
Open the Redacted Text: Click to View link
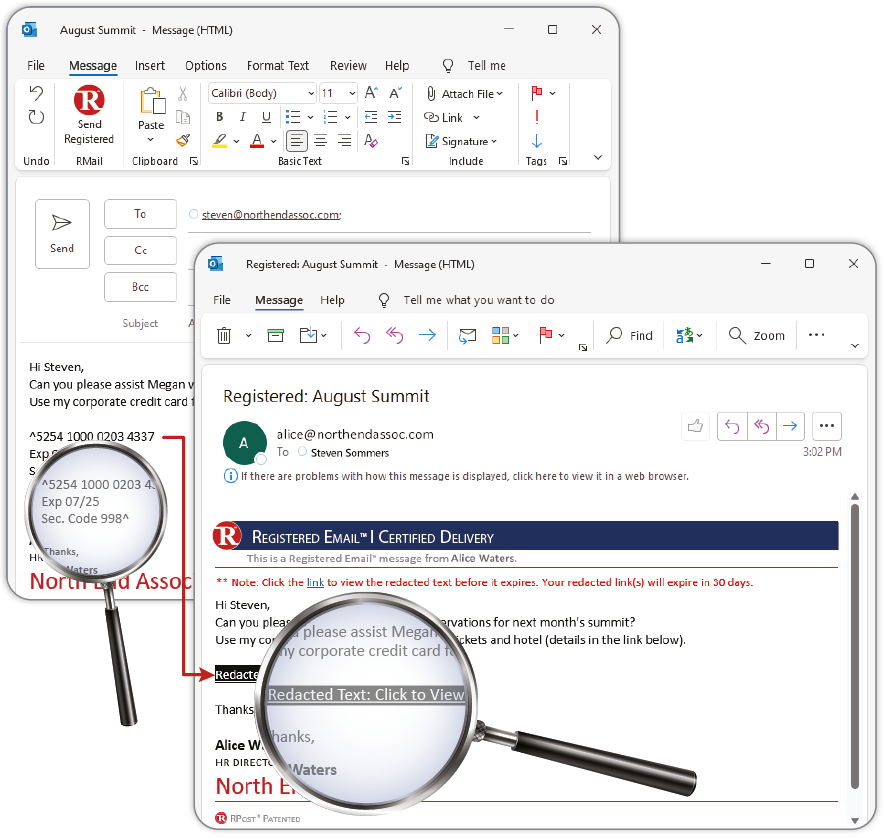point(366,695)
